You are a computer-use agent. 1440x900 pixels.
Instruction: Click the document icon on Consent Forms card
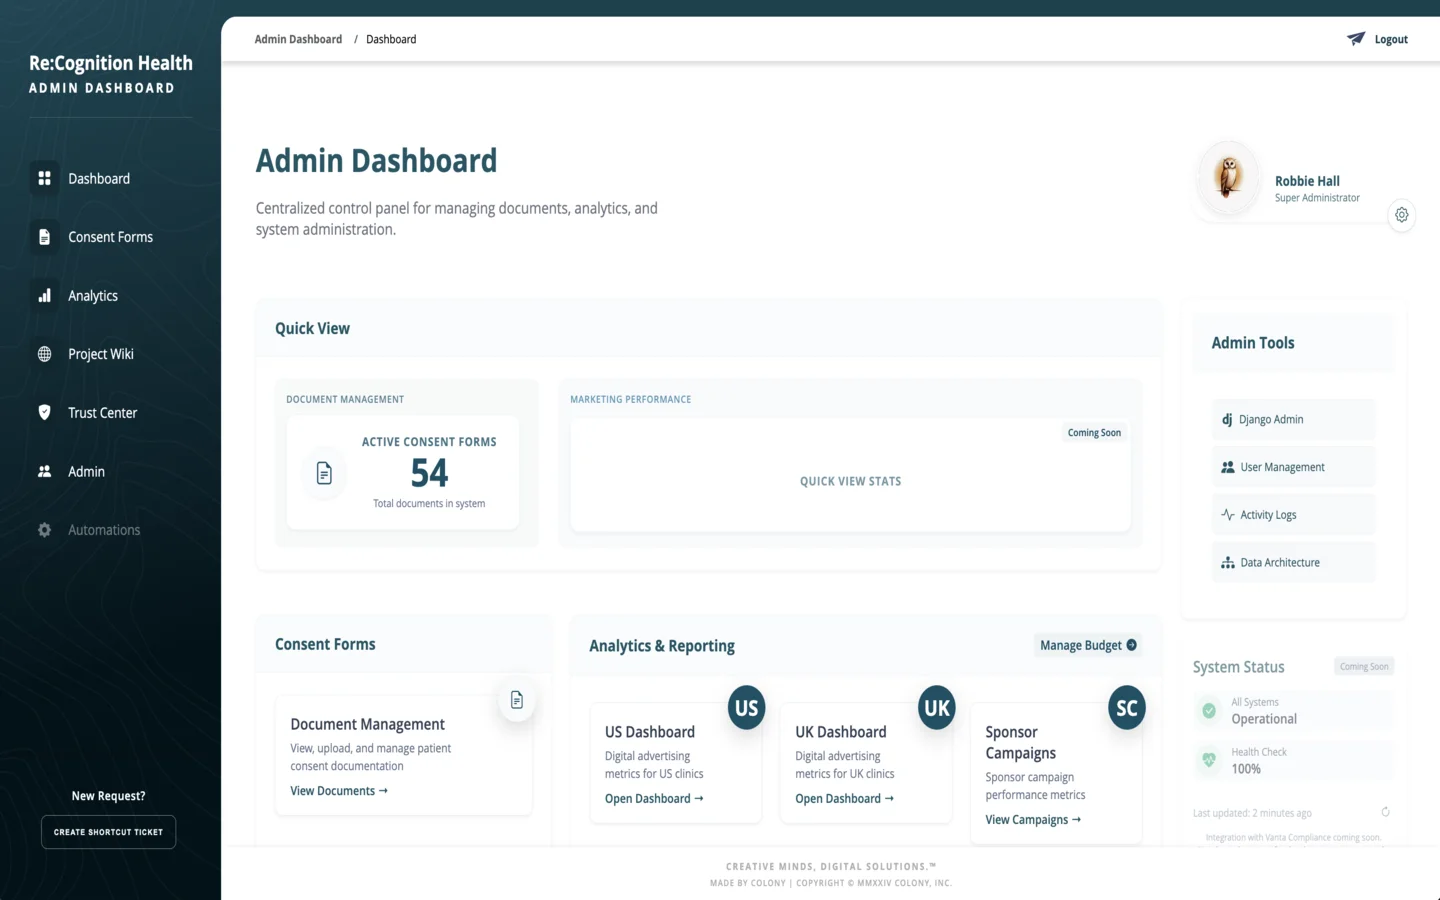coord(517,700)
